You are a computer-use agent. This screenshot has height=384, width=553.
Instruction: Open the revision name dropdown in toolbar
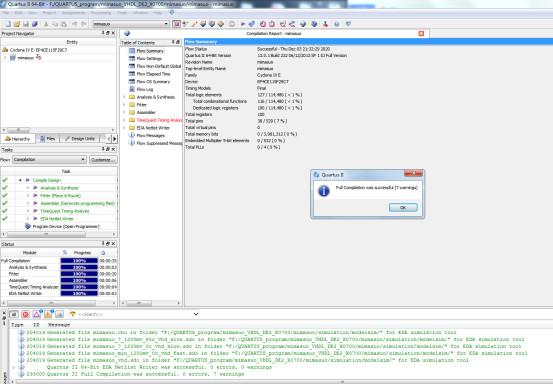pos(166,24)
